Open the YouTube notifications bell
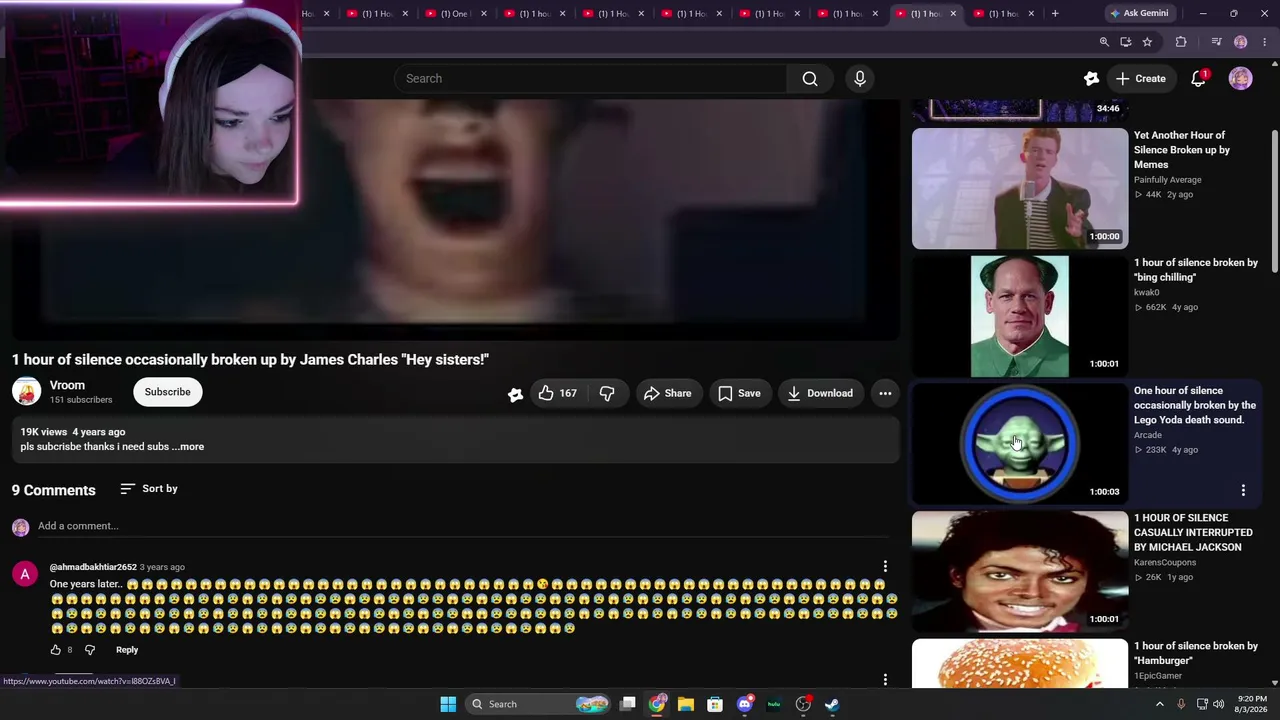 1198,79
